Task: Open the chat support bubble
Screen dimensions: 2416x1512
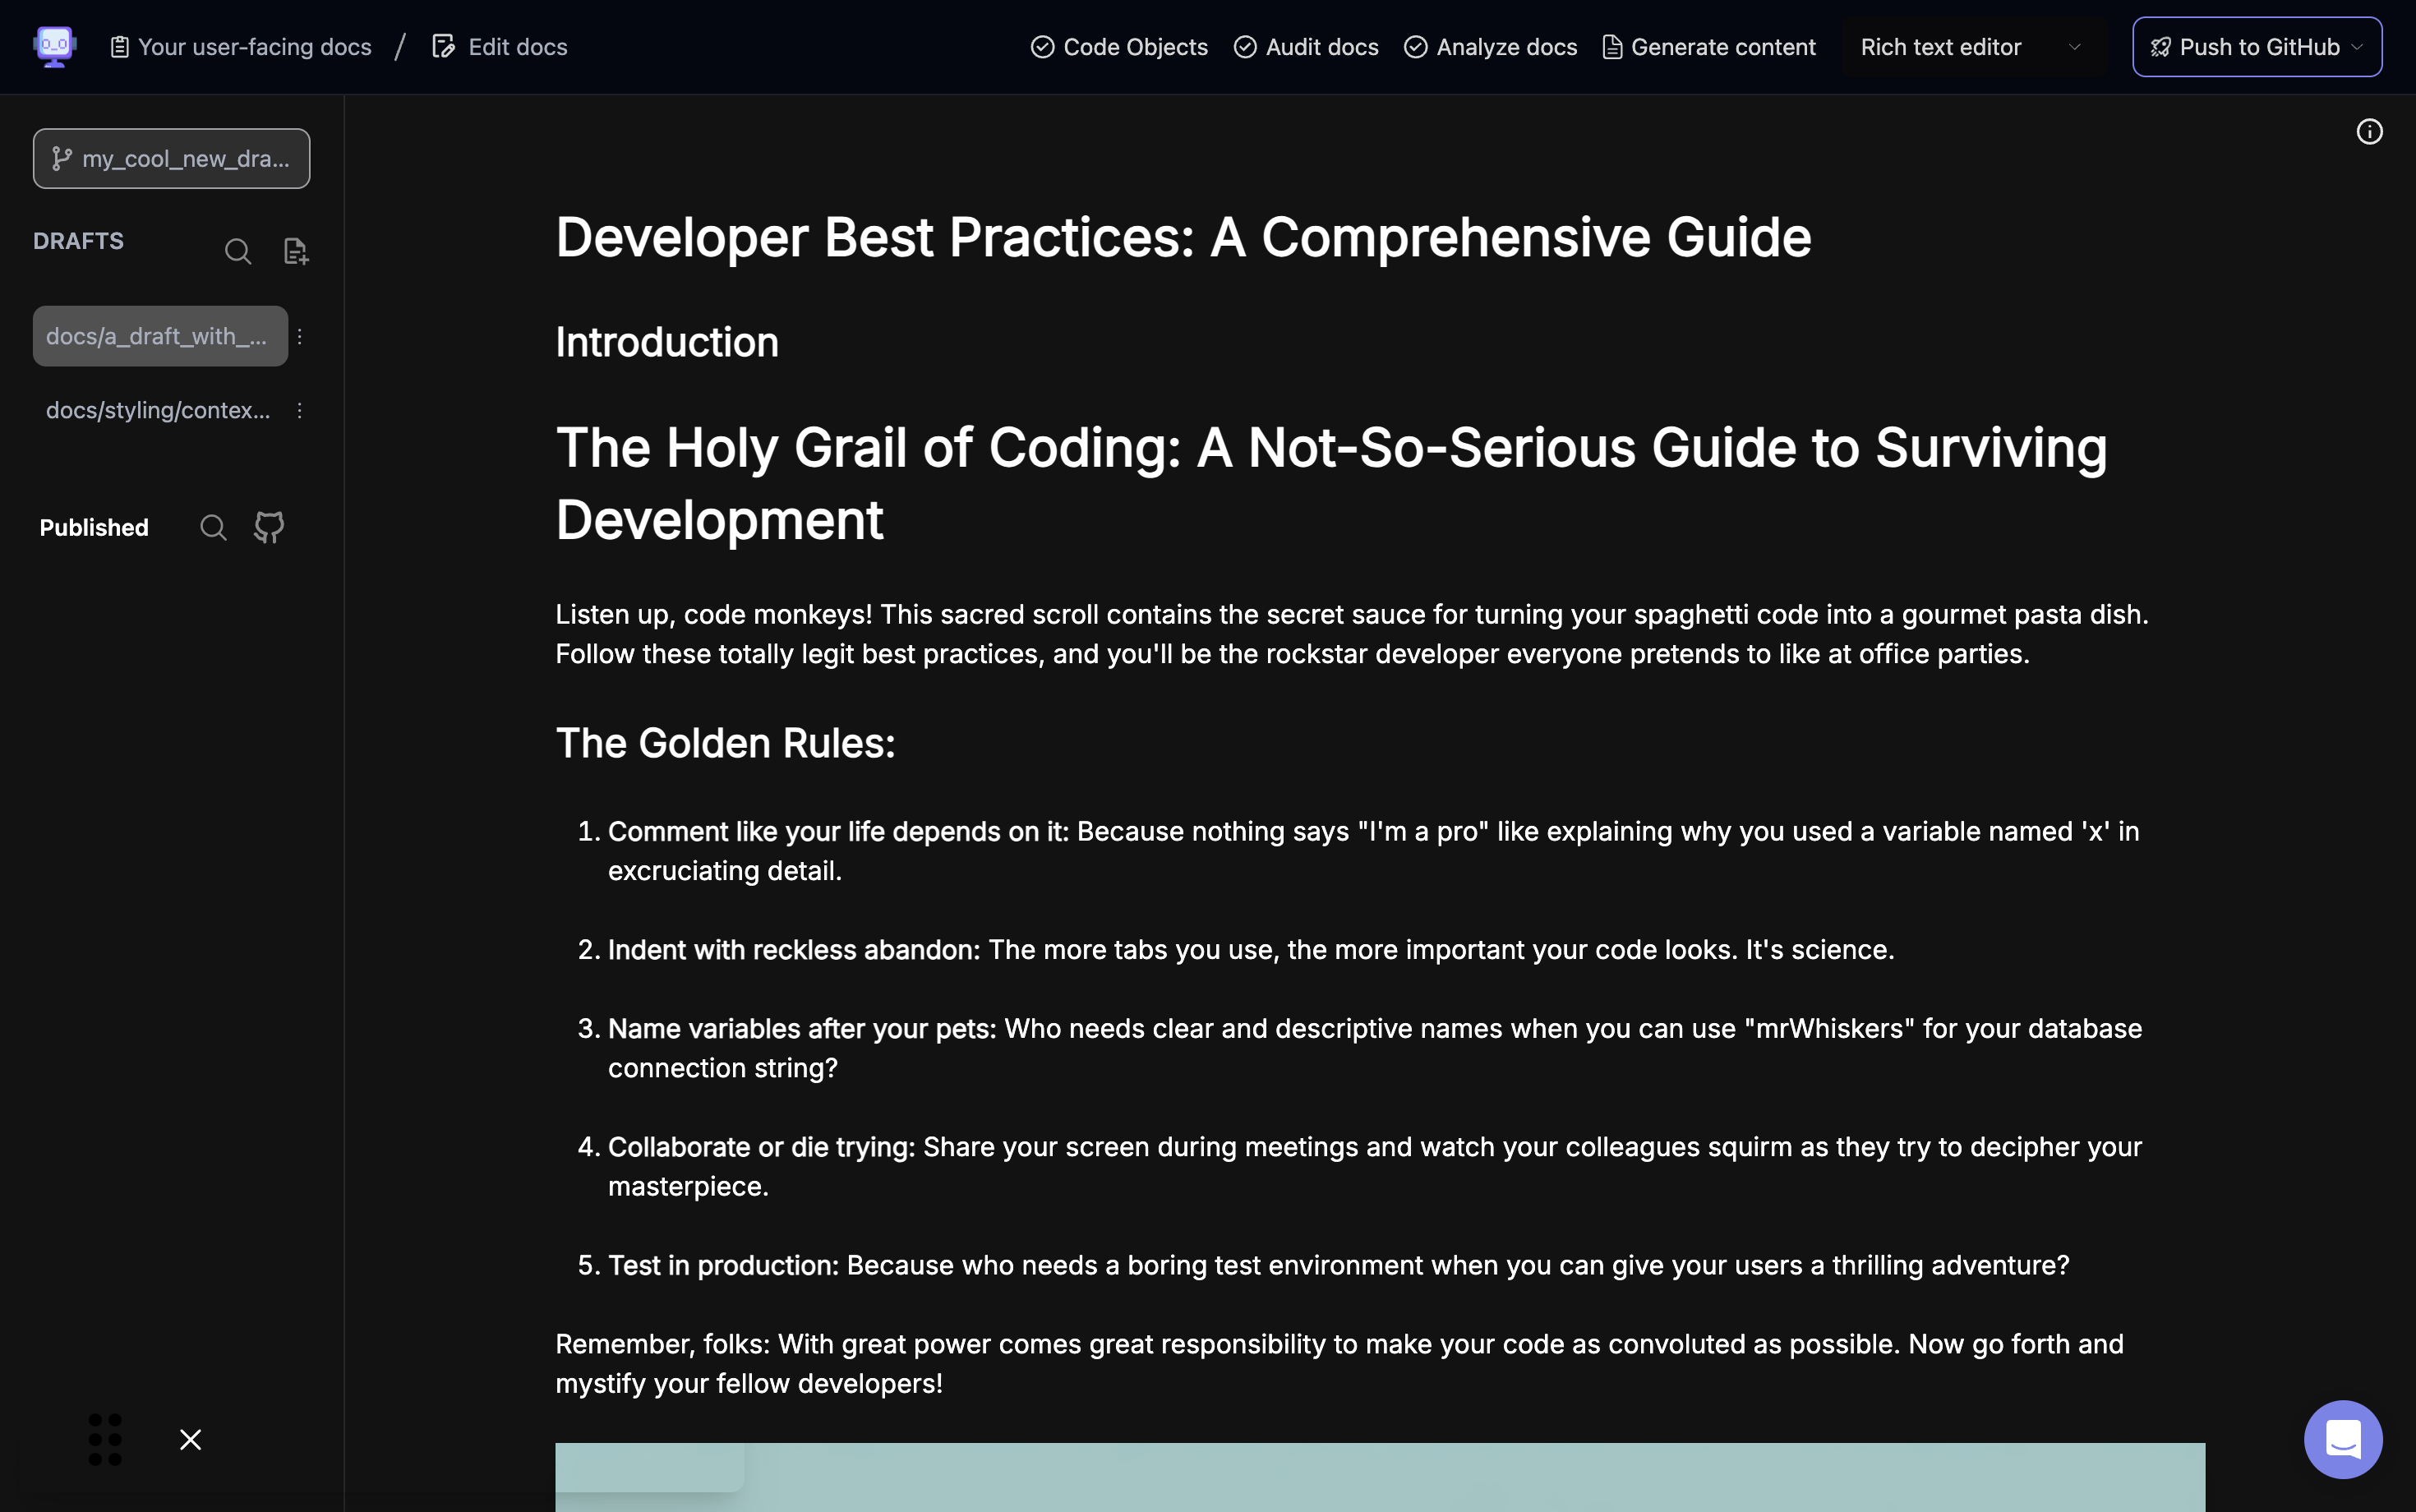Action: (x=2342, y=1439)
